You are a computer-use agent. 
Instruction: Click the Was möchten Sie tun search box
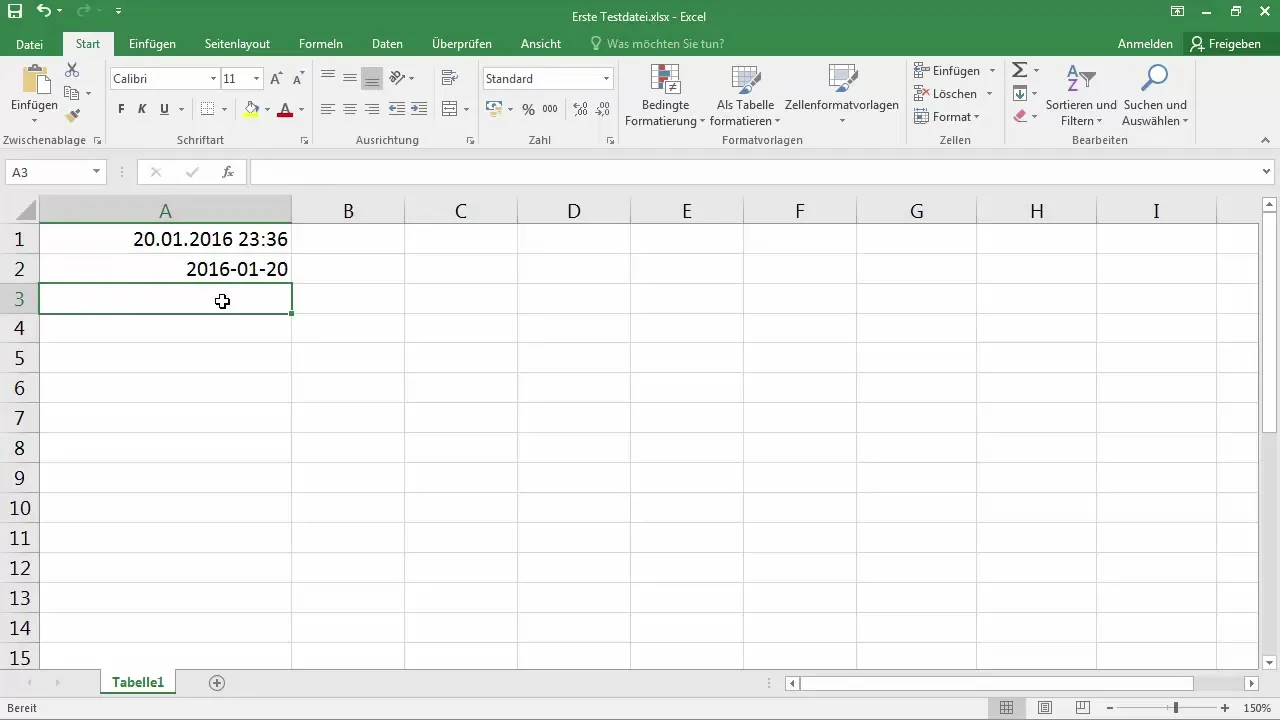(657, 44)
